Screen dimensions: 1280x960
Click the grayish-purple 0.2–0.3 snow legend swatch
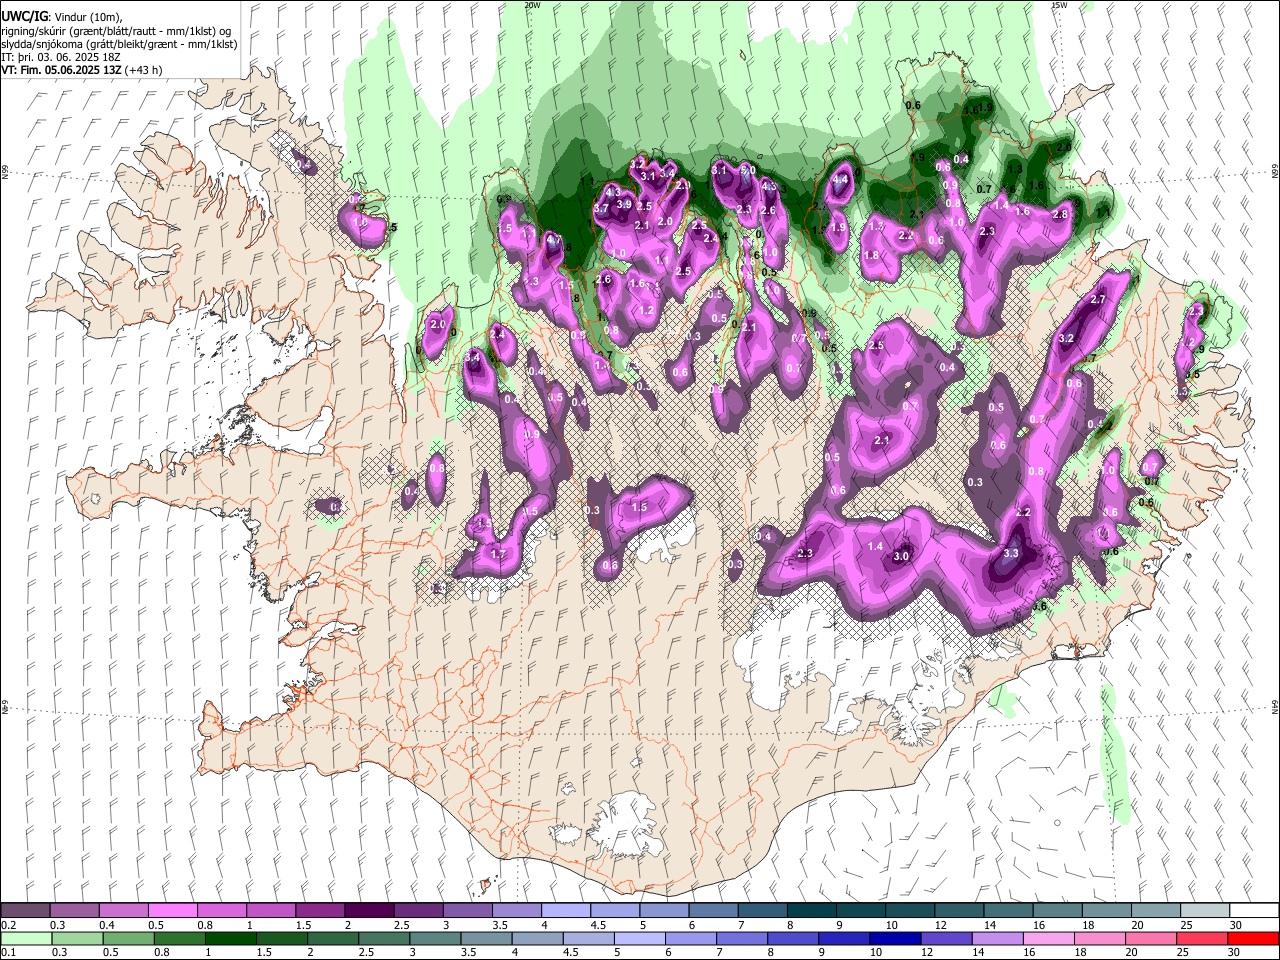point(25,911)
